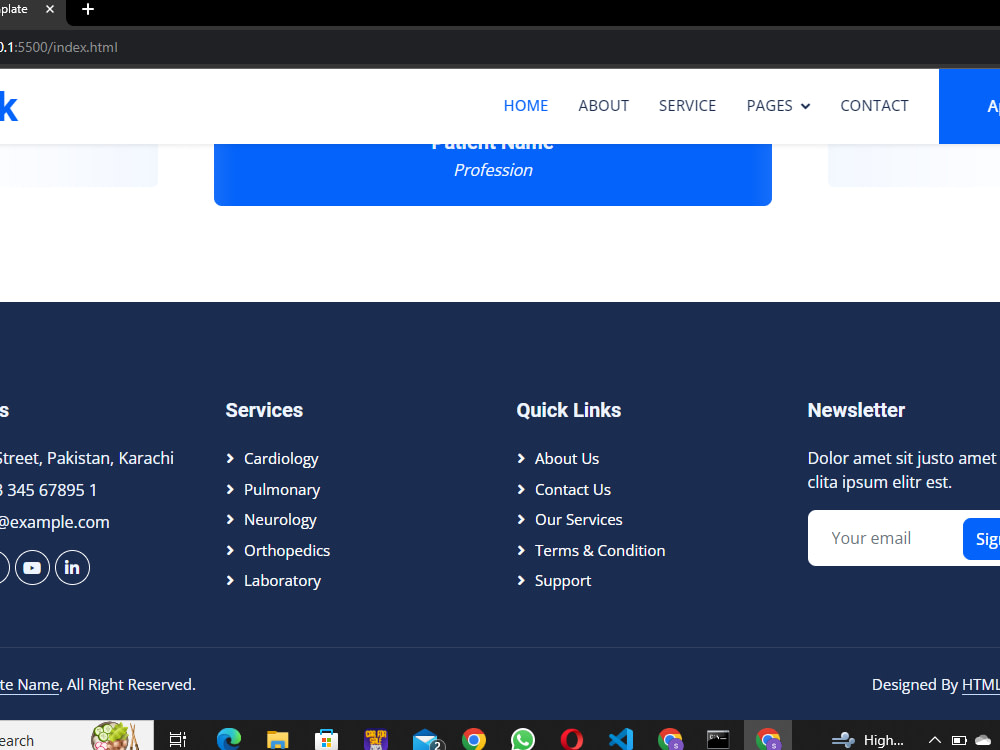1000x750 pixels.
Task: Launch Opera browser from taskbar
Action: tap(571, 739)
